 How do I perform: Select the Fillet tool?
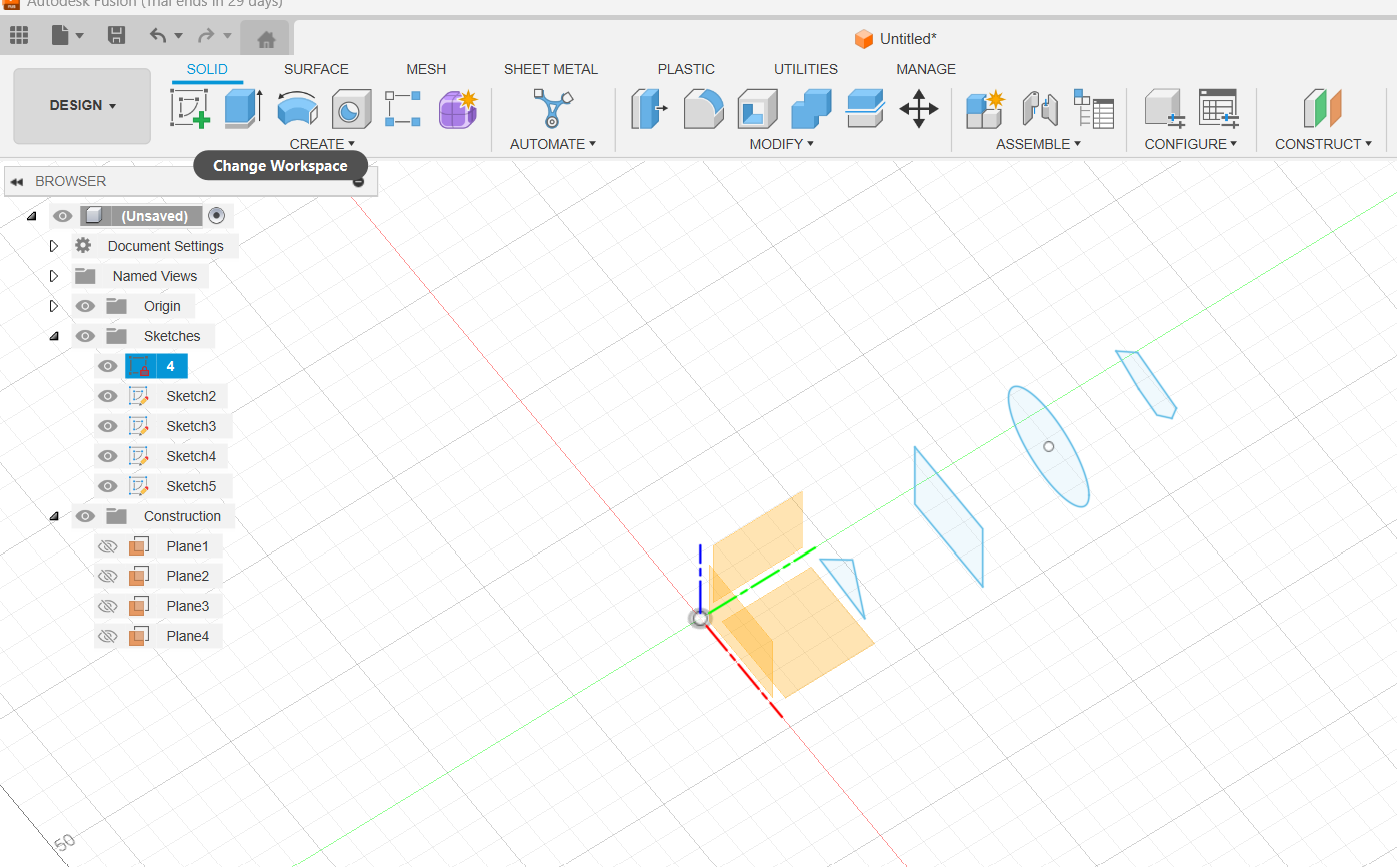[x=704, y=109]
